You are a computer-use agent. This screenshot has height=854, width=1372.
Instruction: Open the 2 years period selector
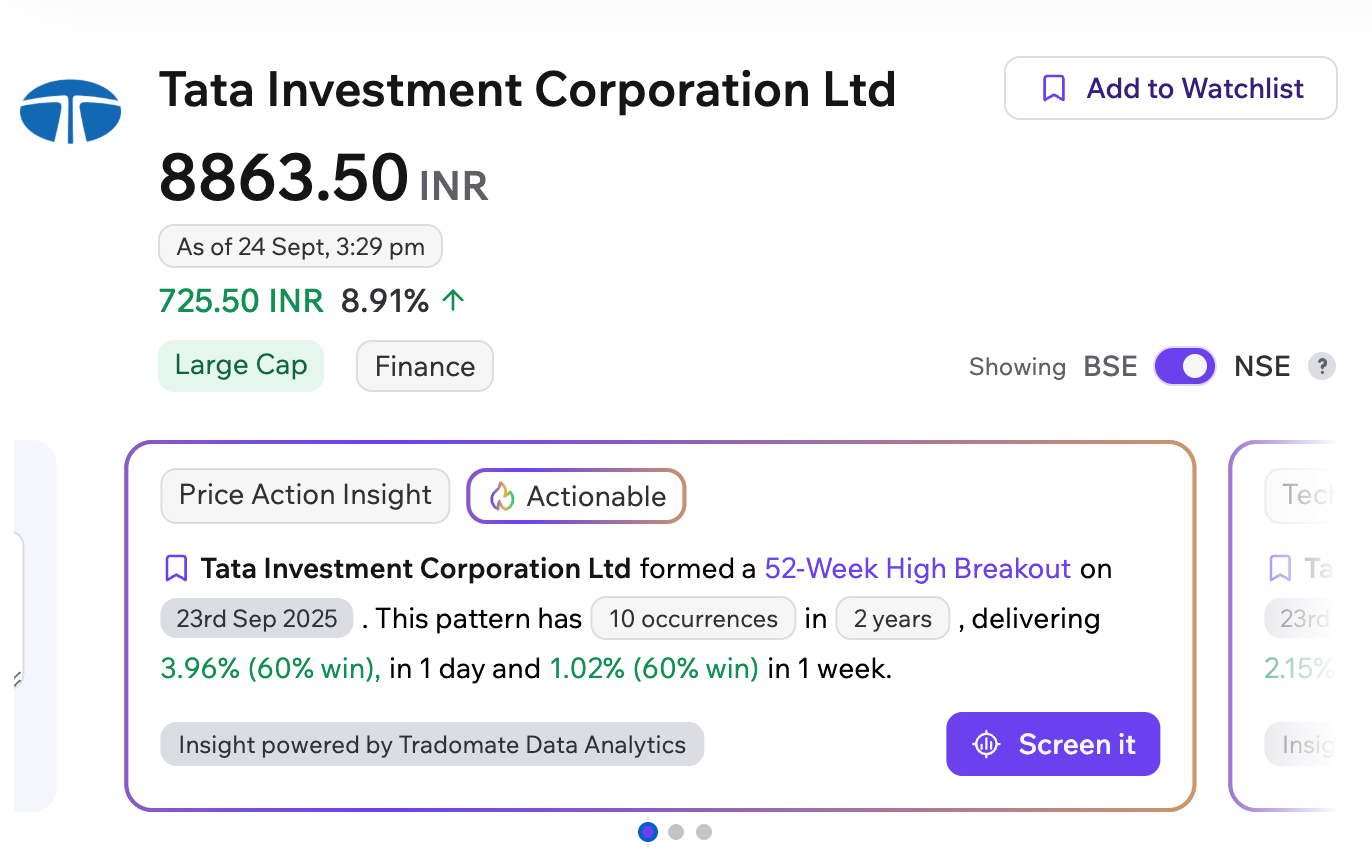click(x=892, y=619)
